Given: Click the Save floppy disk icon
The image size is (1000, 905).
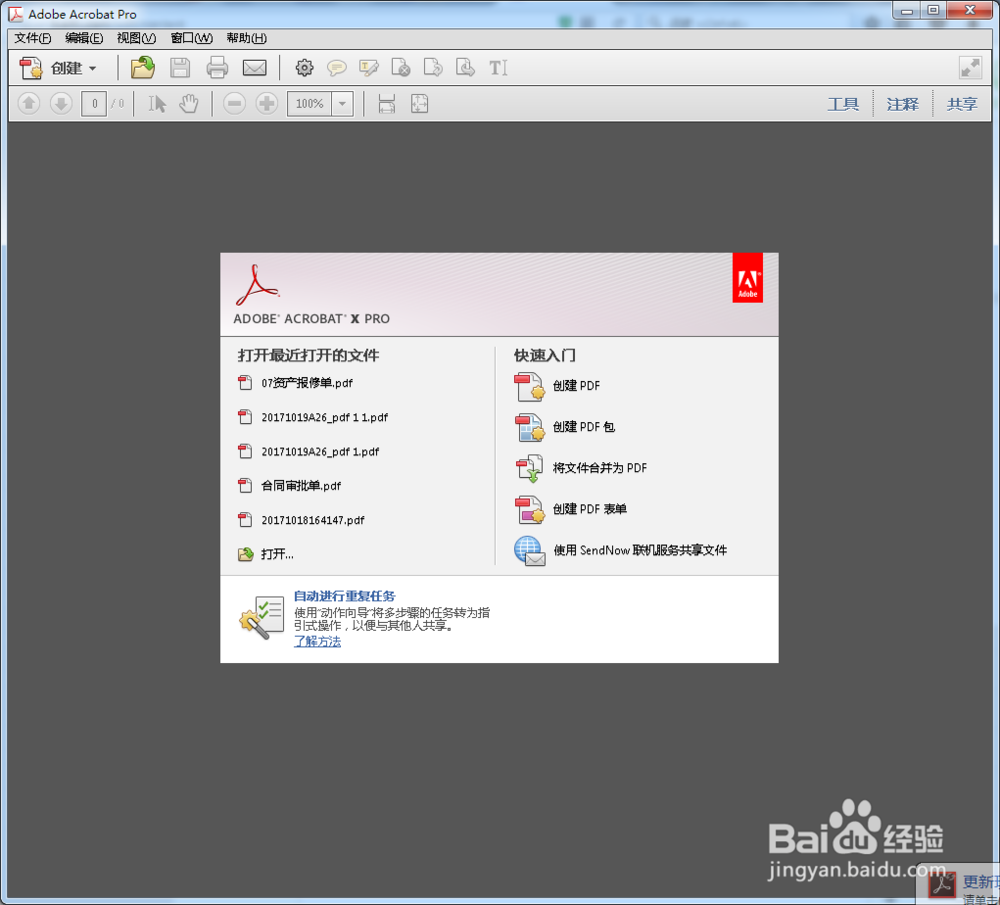Looking at the screenshot, I should (180, 68).
